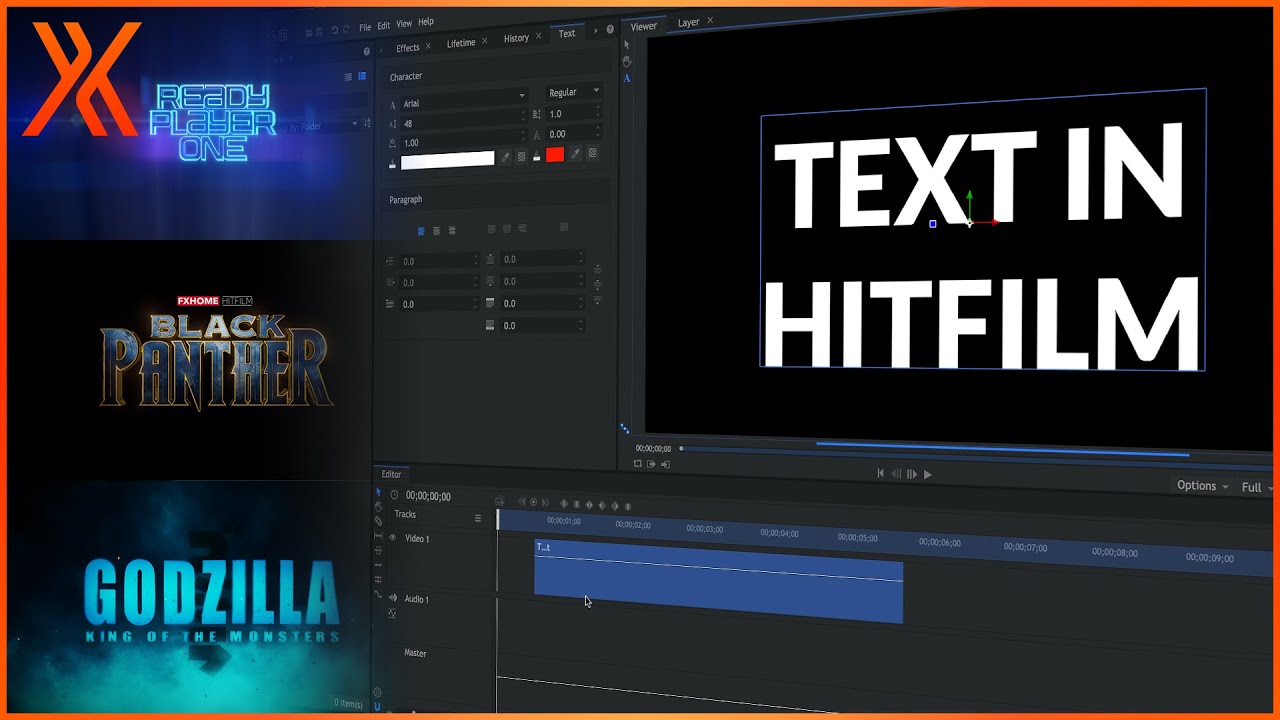Switch to the Effects tab
The width and height of the screenshot is (1280, 720).
tap(408, 48)
